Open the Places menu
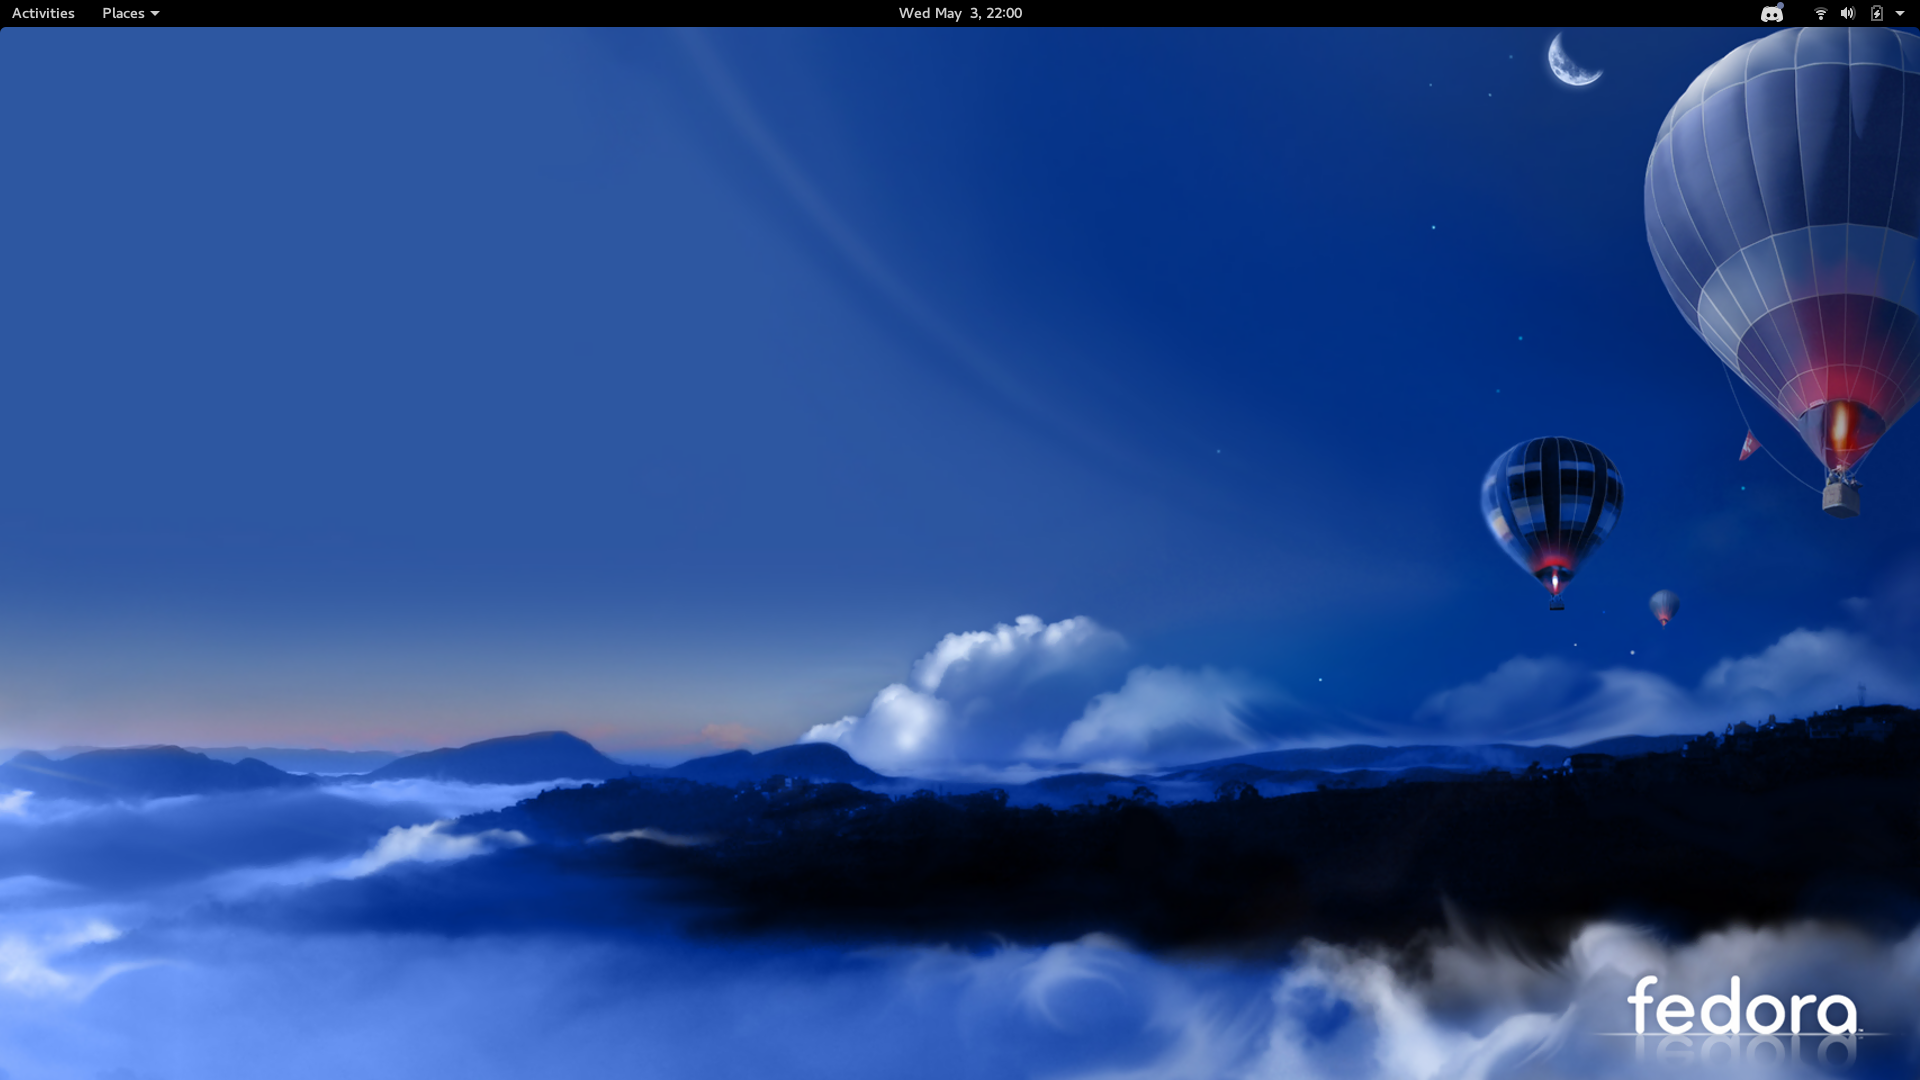Viewport: 1920px width, 1080px height. click(x=123, y=13)
